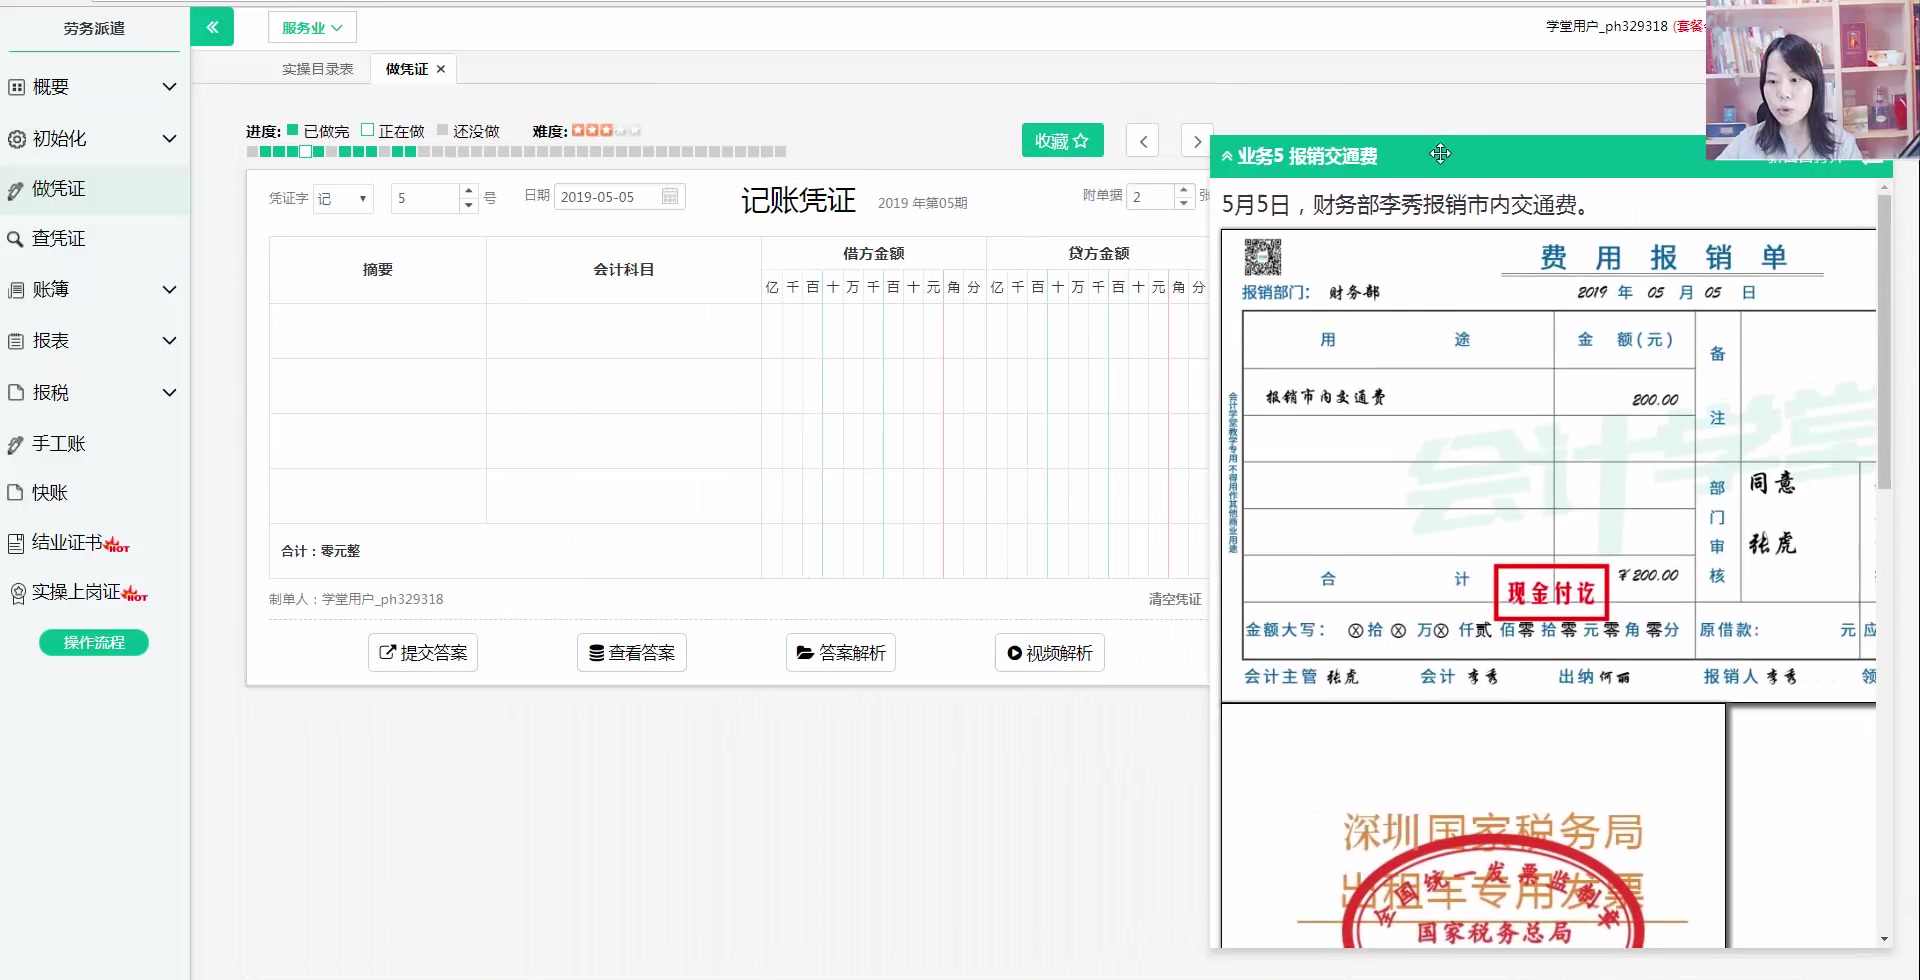Click the 操作流程 button
The image size is (1920, 980).
(94, 643)
